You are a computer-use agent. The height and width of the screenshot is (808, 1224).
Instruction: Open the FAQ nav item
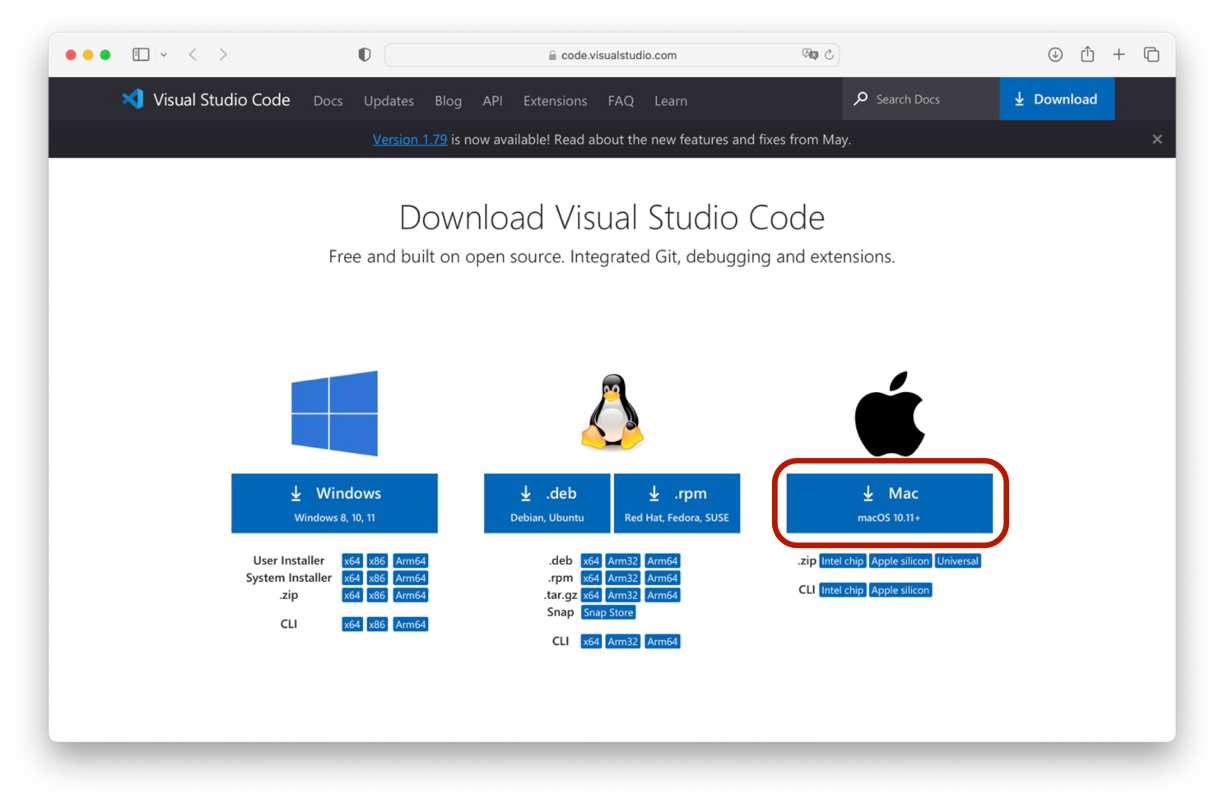coord(620,101)
